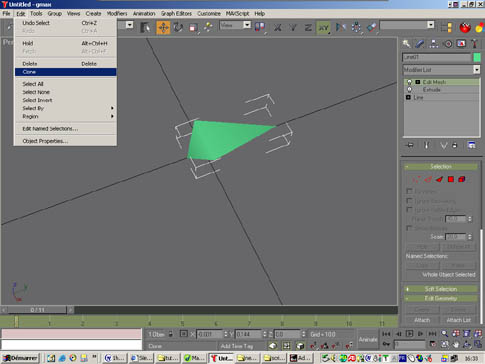Toggle Ignore Backfacing checkbox

pos(409,201)
